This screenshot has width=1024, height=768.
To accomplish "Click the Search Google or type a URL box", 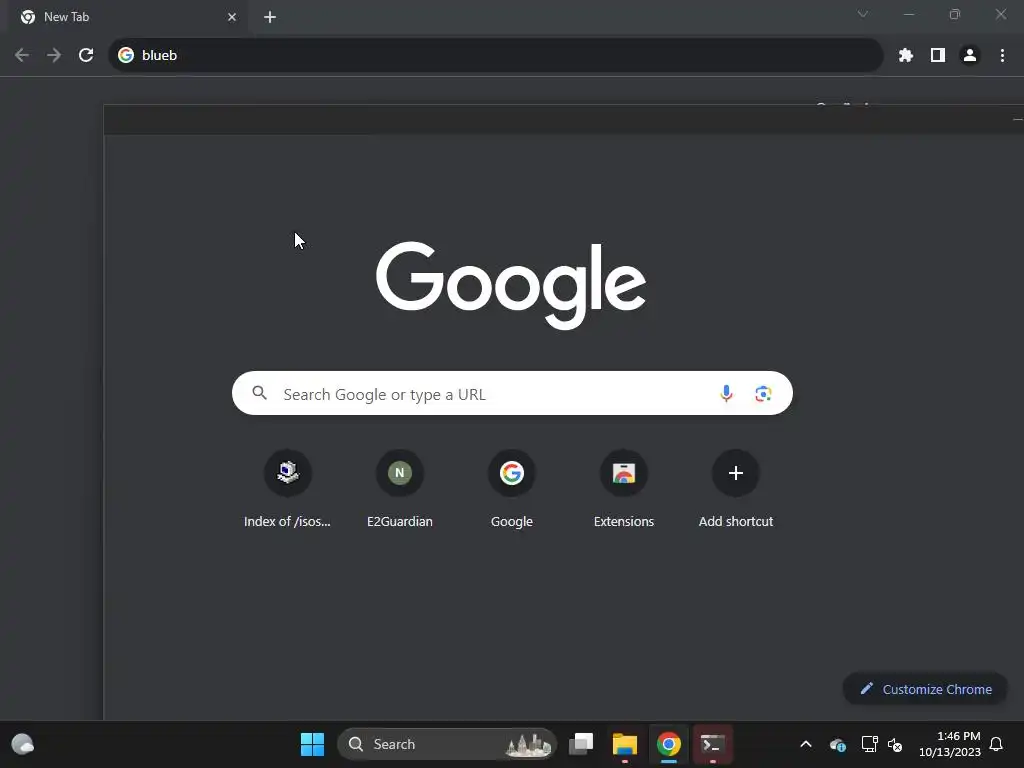I will tap(512, 393).
